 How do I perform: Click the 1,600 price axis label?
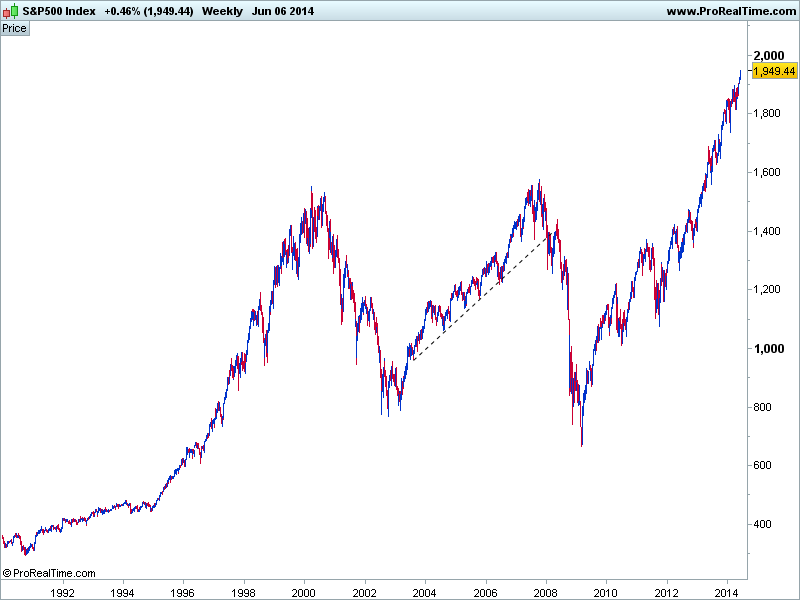coord(767,172)
